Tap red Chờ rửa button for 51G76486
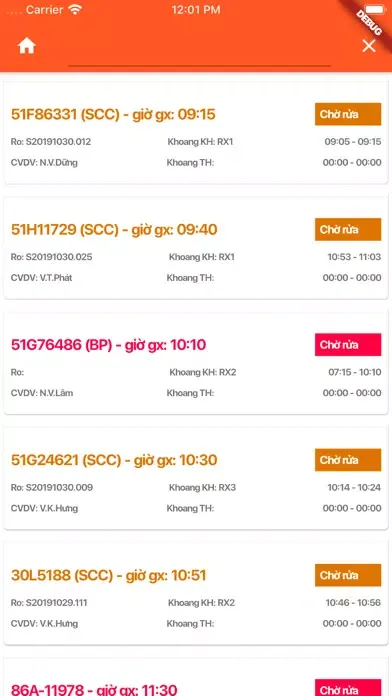Screen dimensions: 392x696 click(x=348, y=345)
